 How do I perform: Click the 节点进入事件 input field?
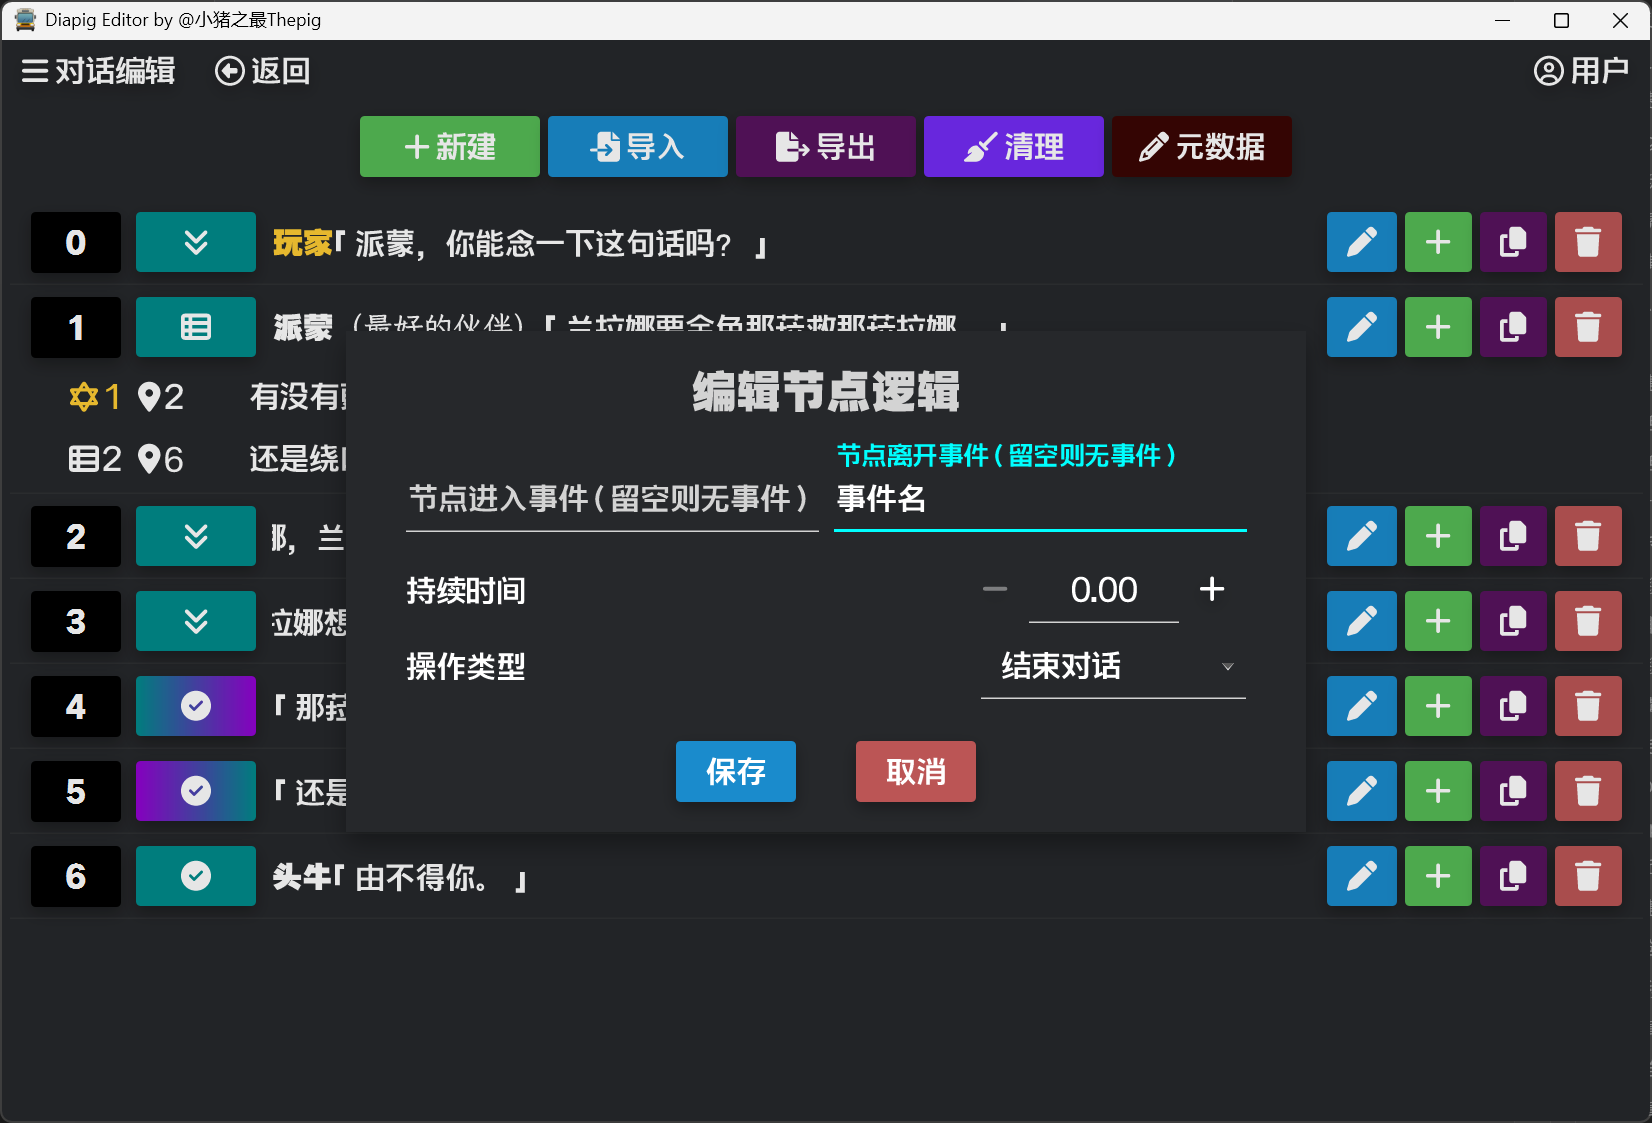[611, 499]
